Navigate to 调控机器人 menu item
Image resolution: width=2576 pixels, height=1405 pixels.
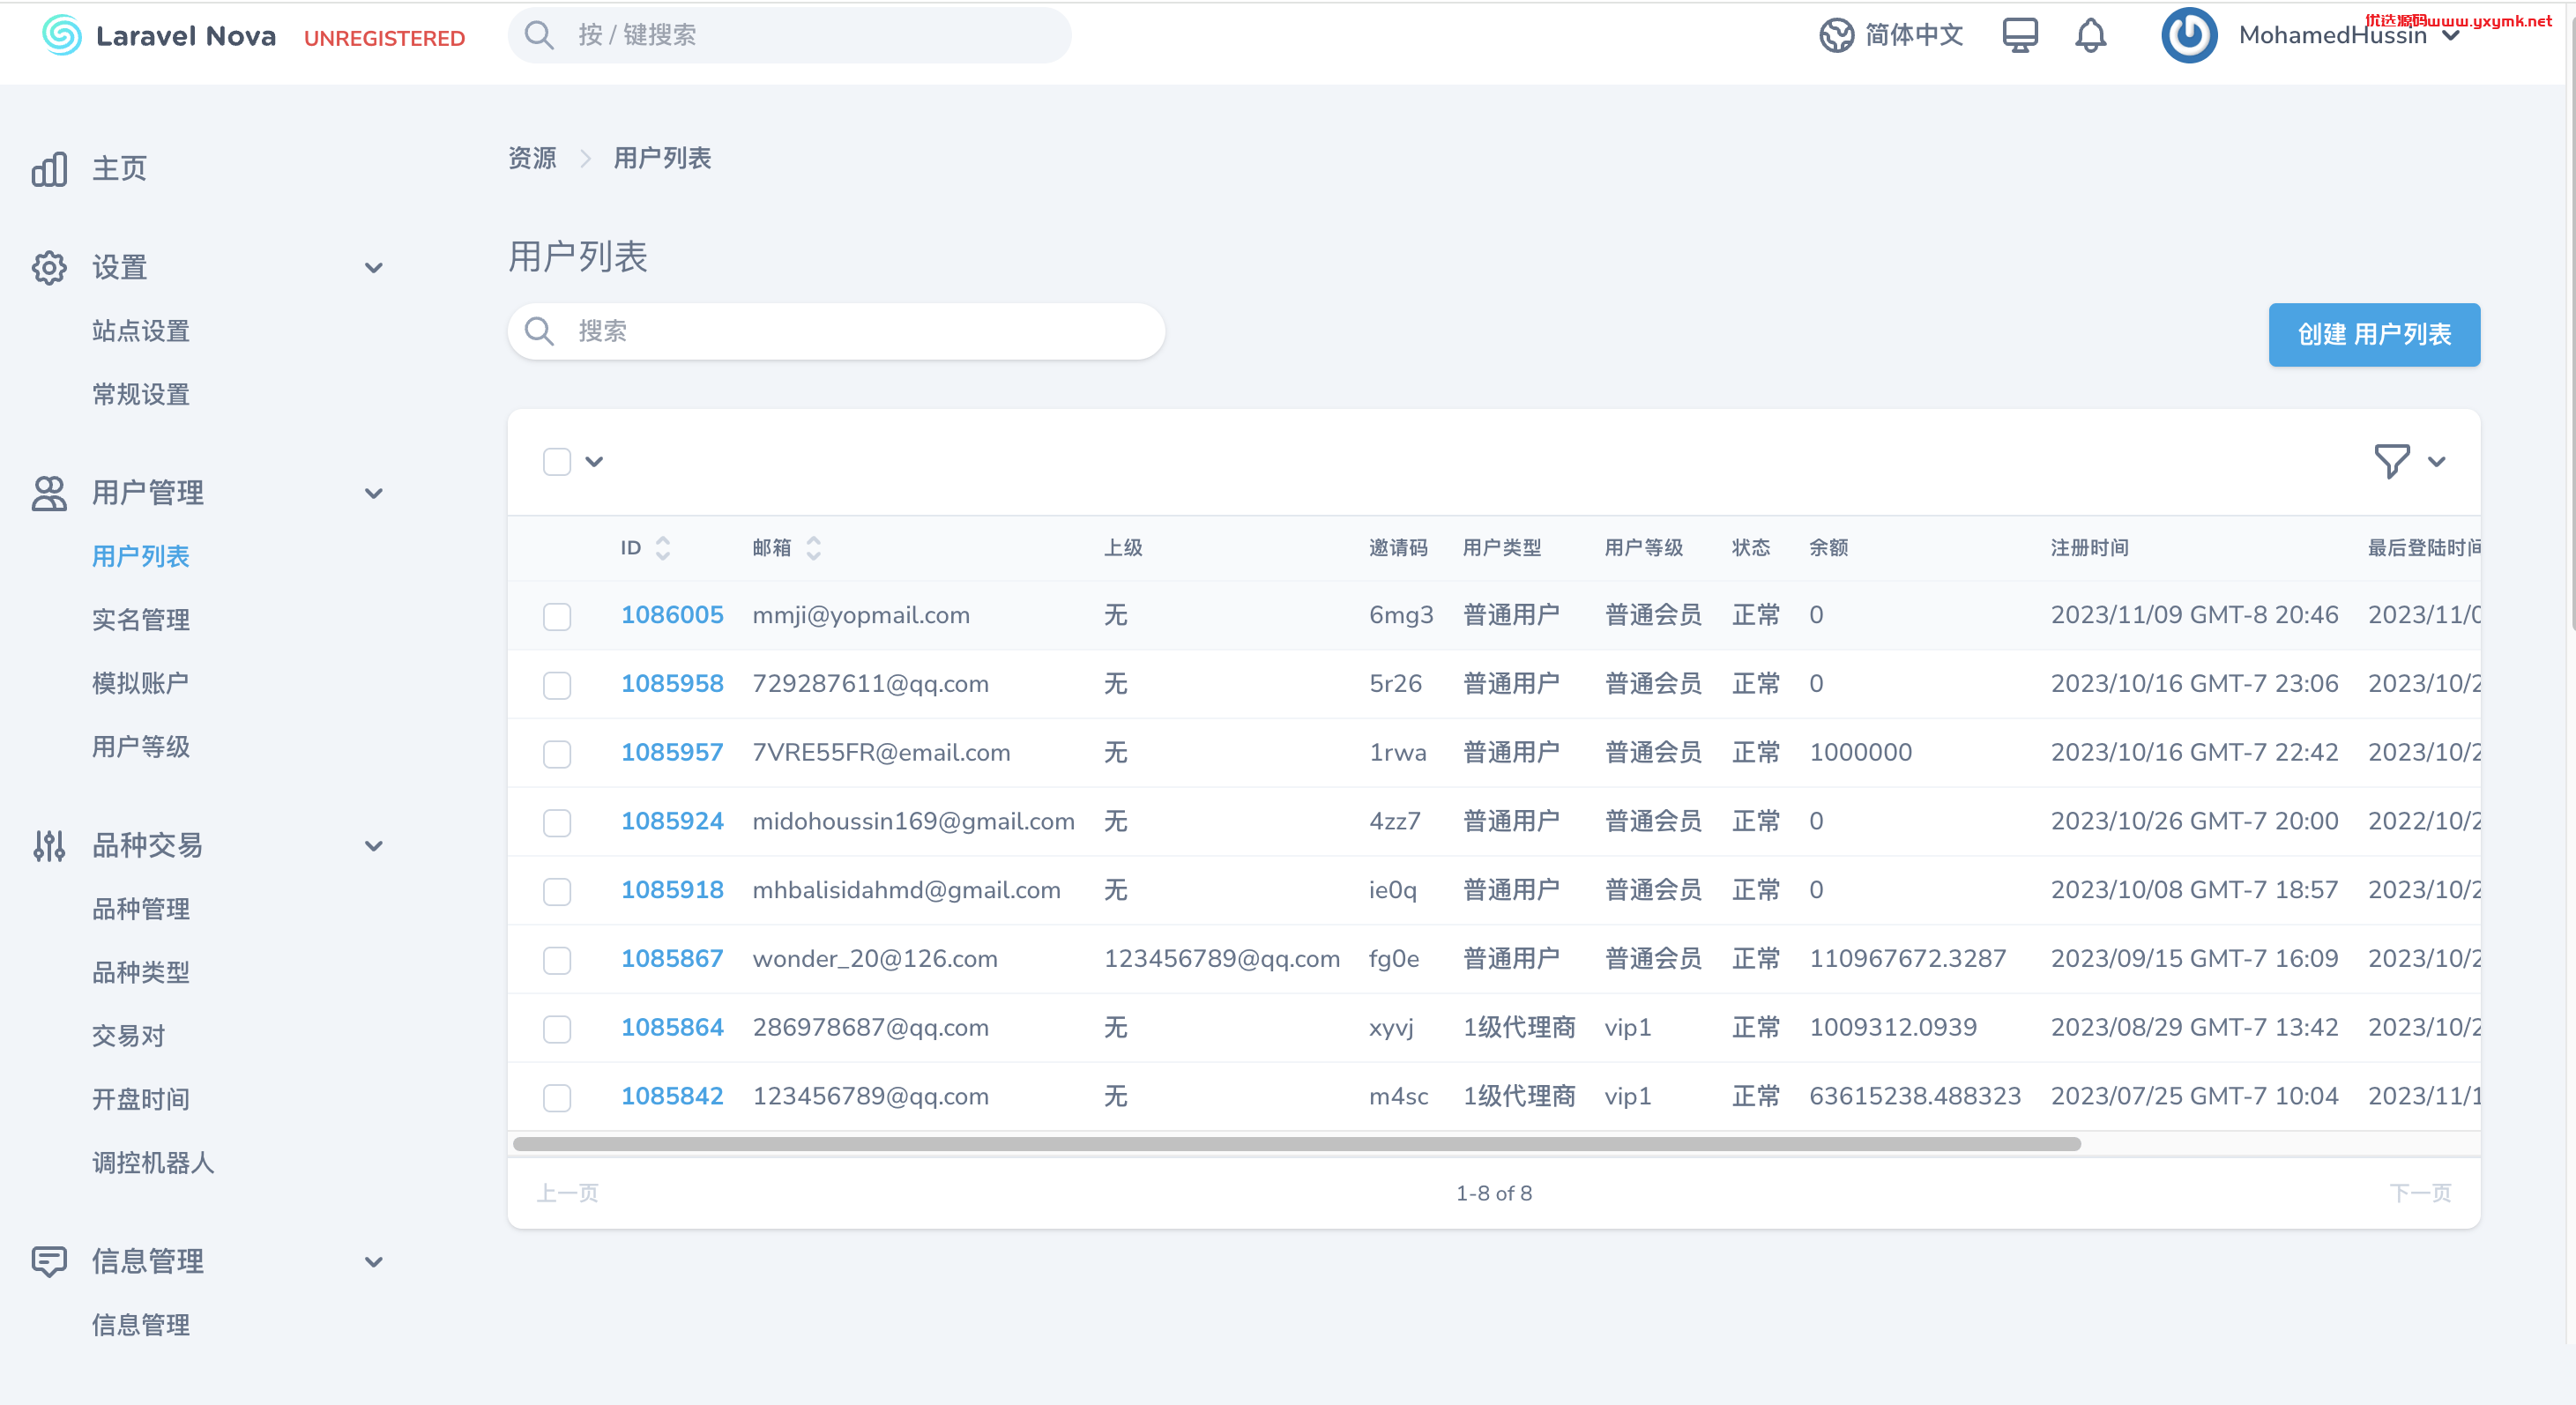(x=153, y=1163)
